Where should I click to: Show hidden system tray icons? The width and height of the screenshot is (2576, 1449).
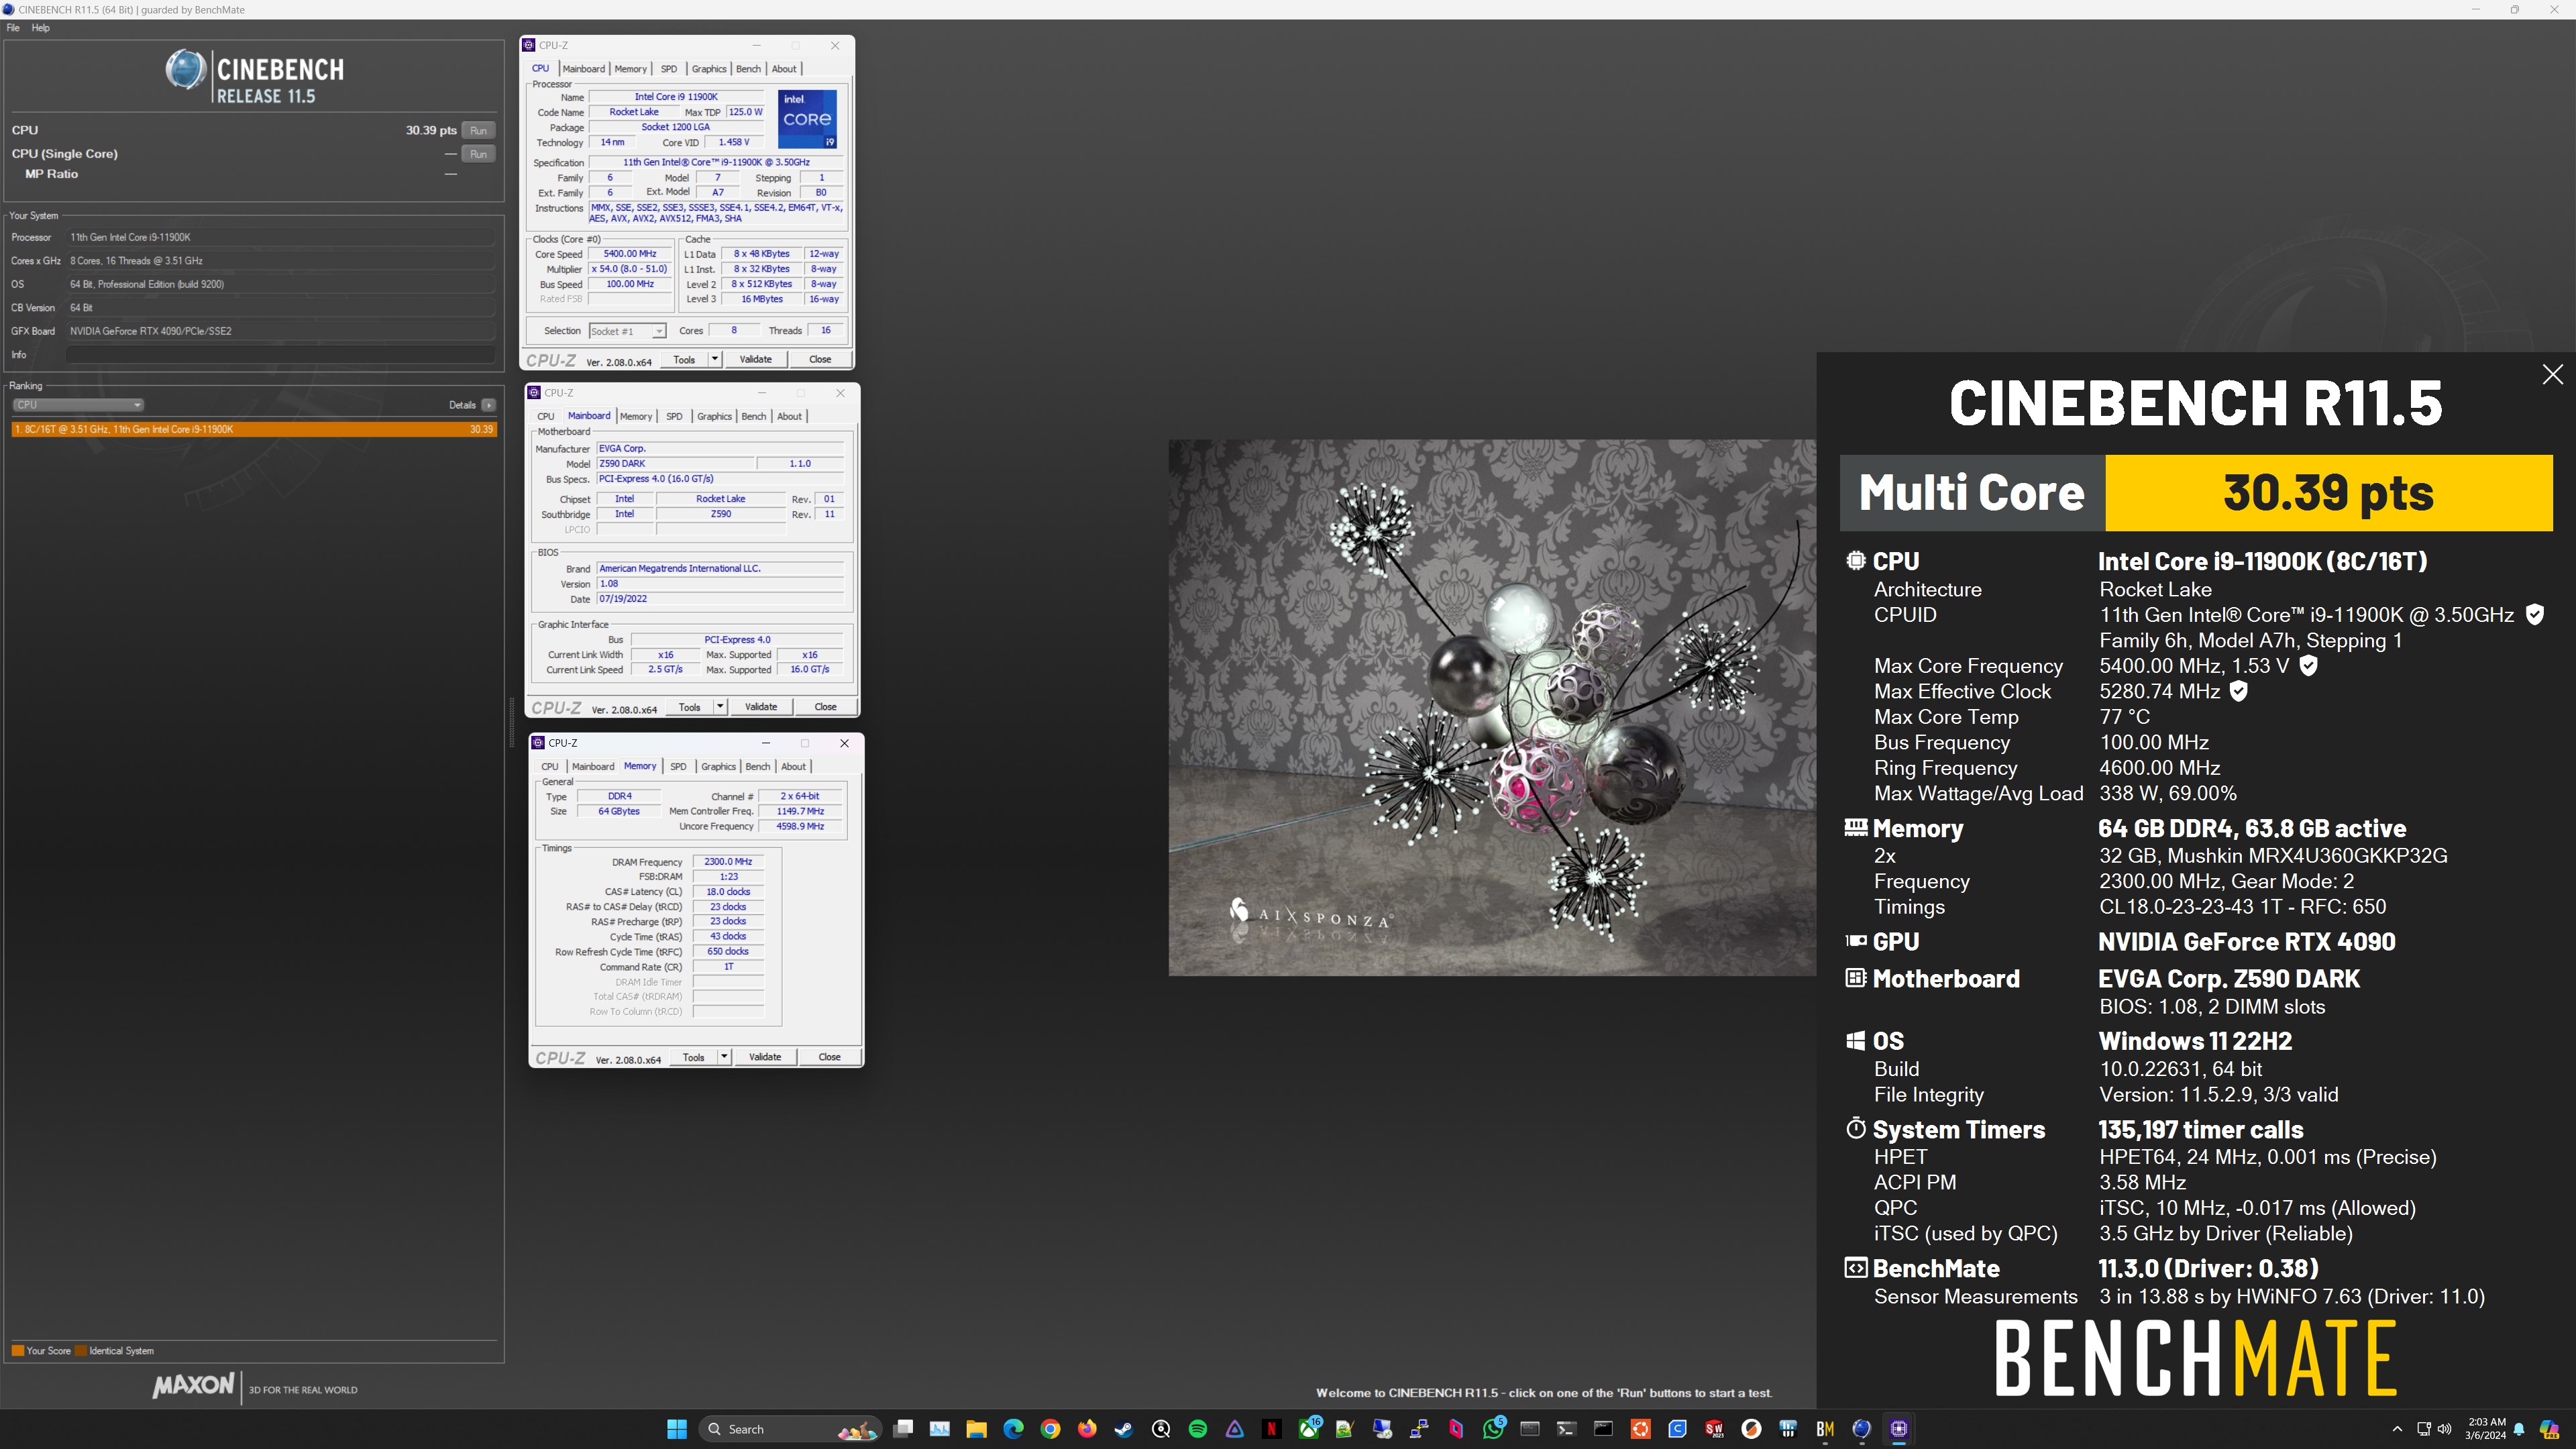[x=2397, y=1429]
